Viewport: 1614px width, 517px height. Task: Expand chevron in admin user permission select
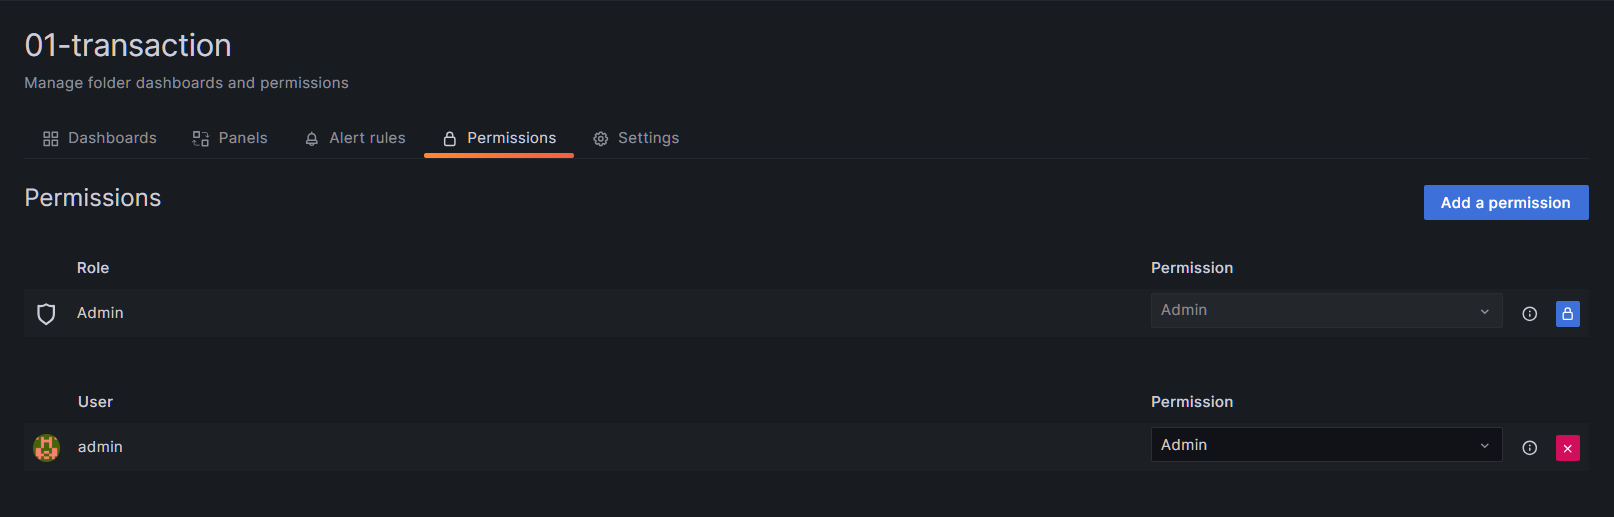click(1484, 446)
